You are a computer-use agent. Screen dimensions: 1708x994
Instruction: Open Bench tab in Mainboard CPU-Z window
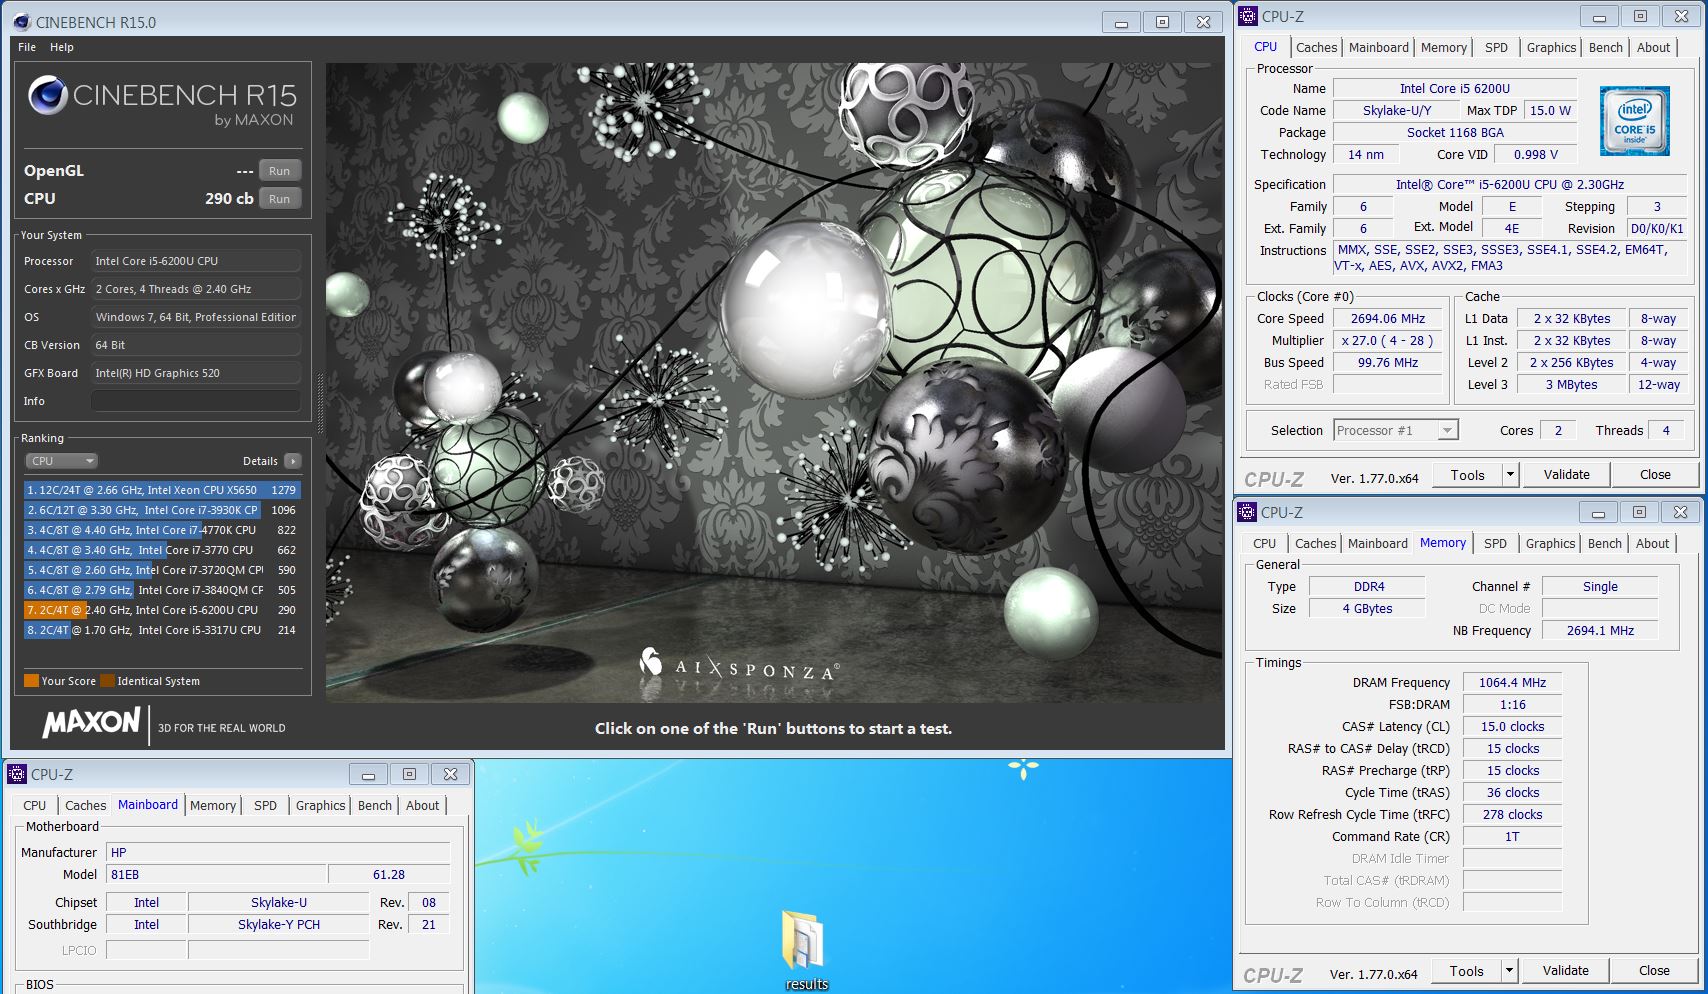375,805
